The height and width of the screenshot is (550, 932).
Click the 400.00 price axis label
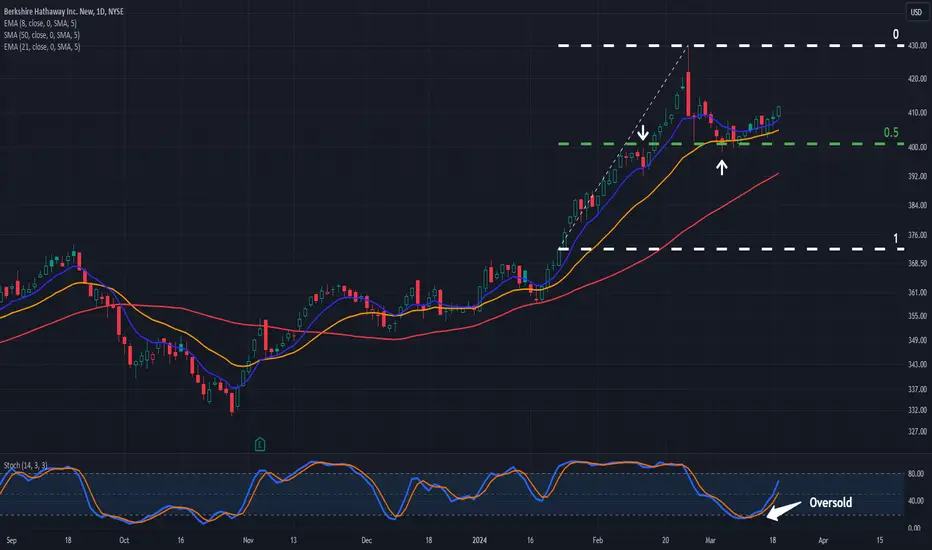click(x=917, y=147)
